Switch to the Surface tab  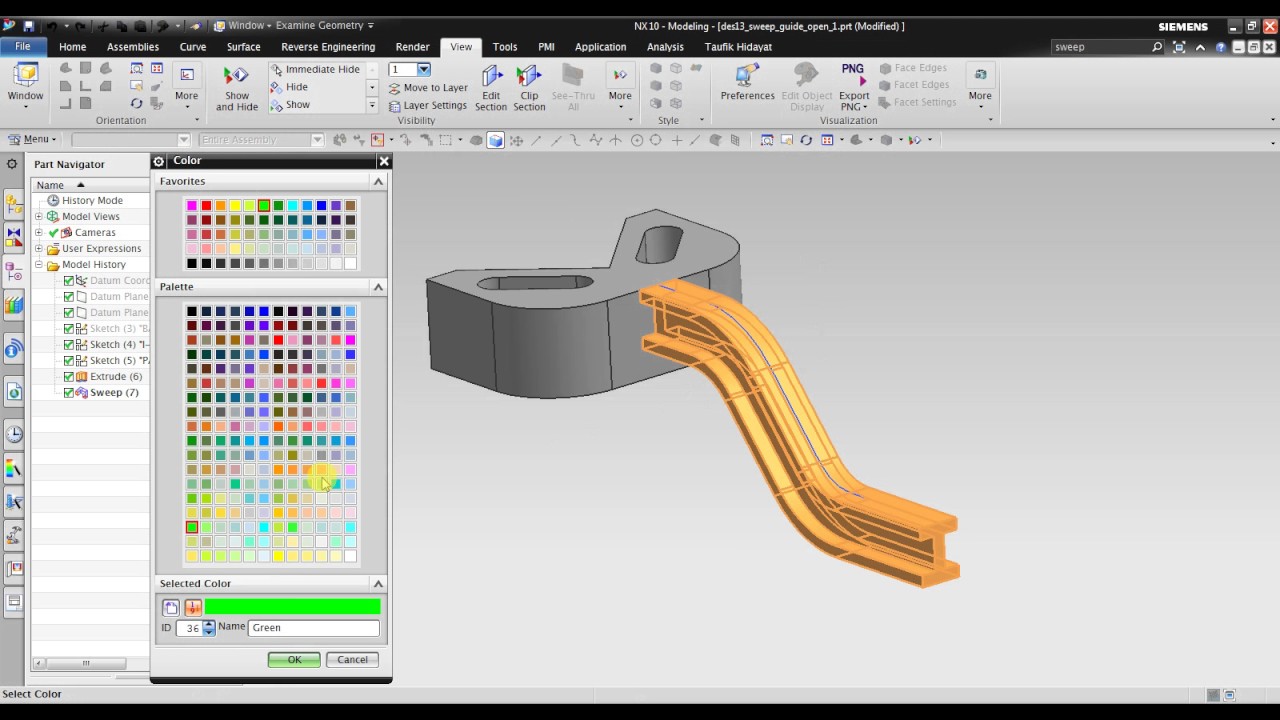tap(243, 47)
